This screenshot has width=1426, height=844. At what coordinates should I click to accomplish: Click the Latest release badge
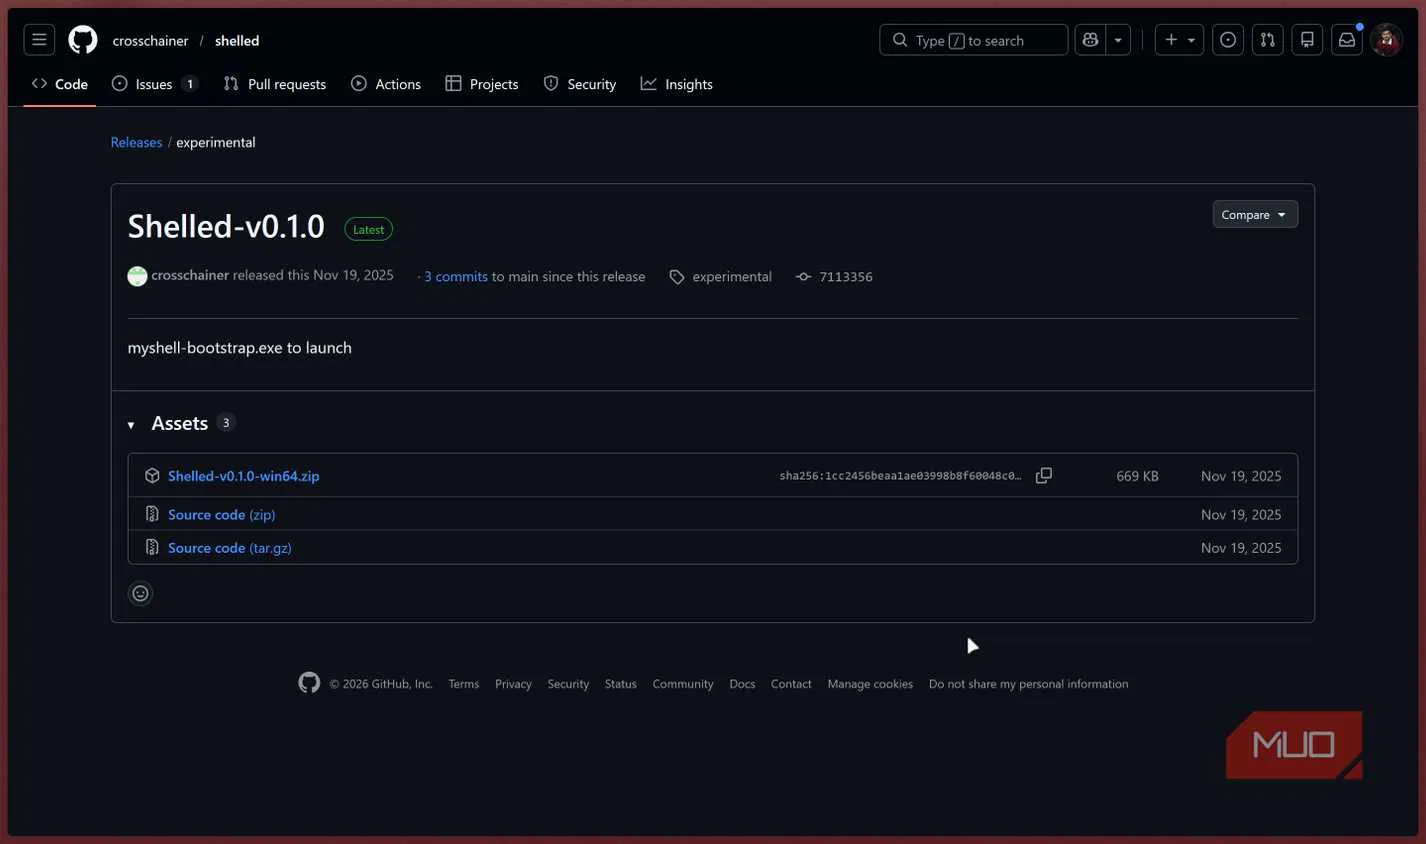pyautogui.click(x=368, y=229)
